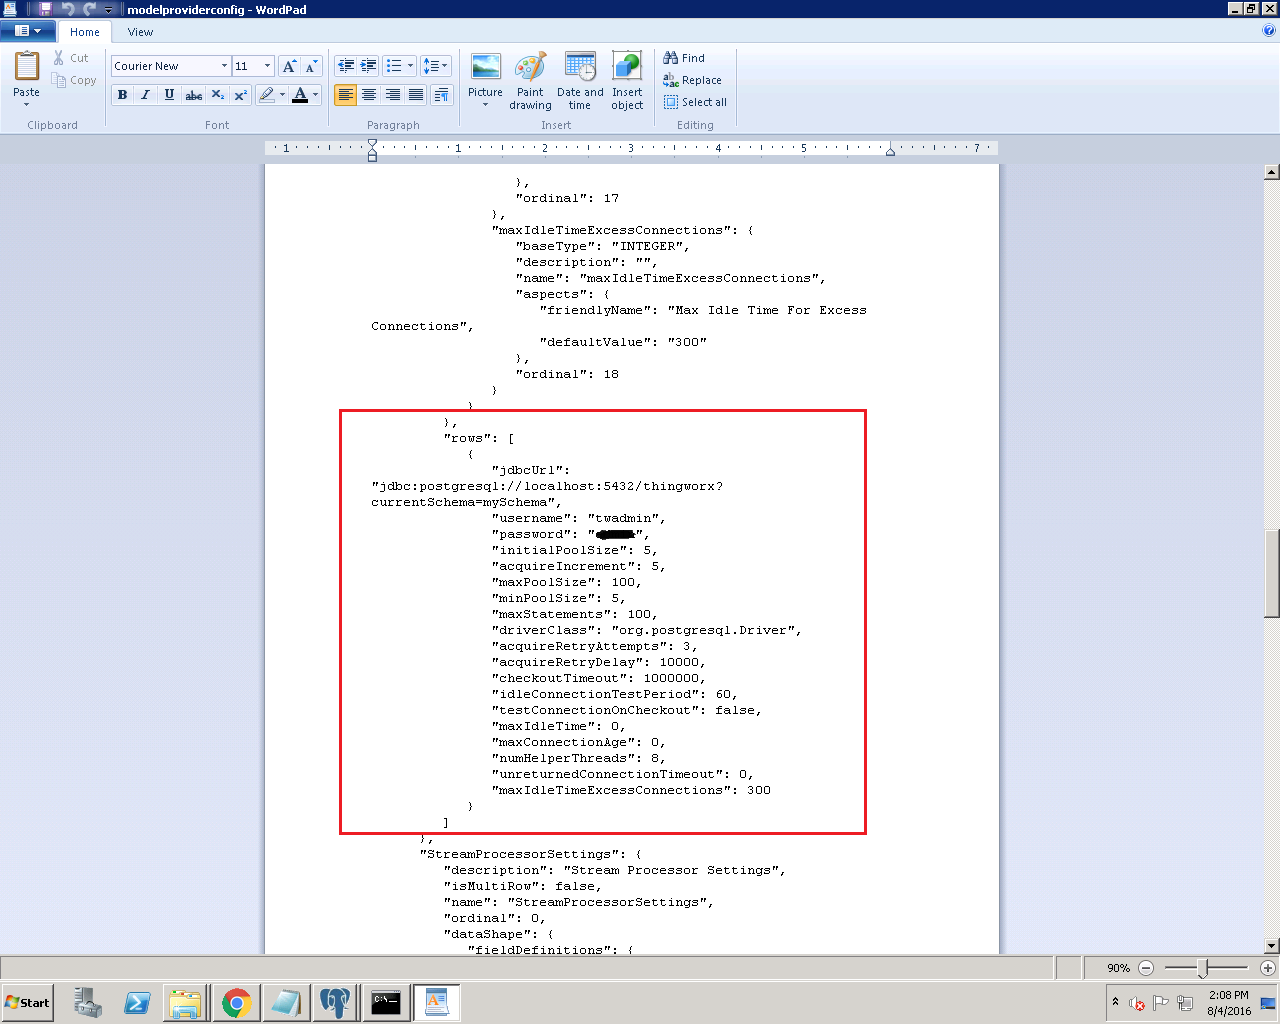Open Google Chrome from the taskbar
Viewport: 1280px width, 1024px height.
click(237, 1003)
